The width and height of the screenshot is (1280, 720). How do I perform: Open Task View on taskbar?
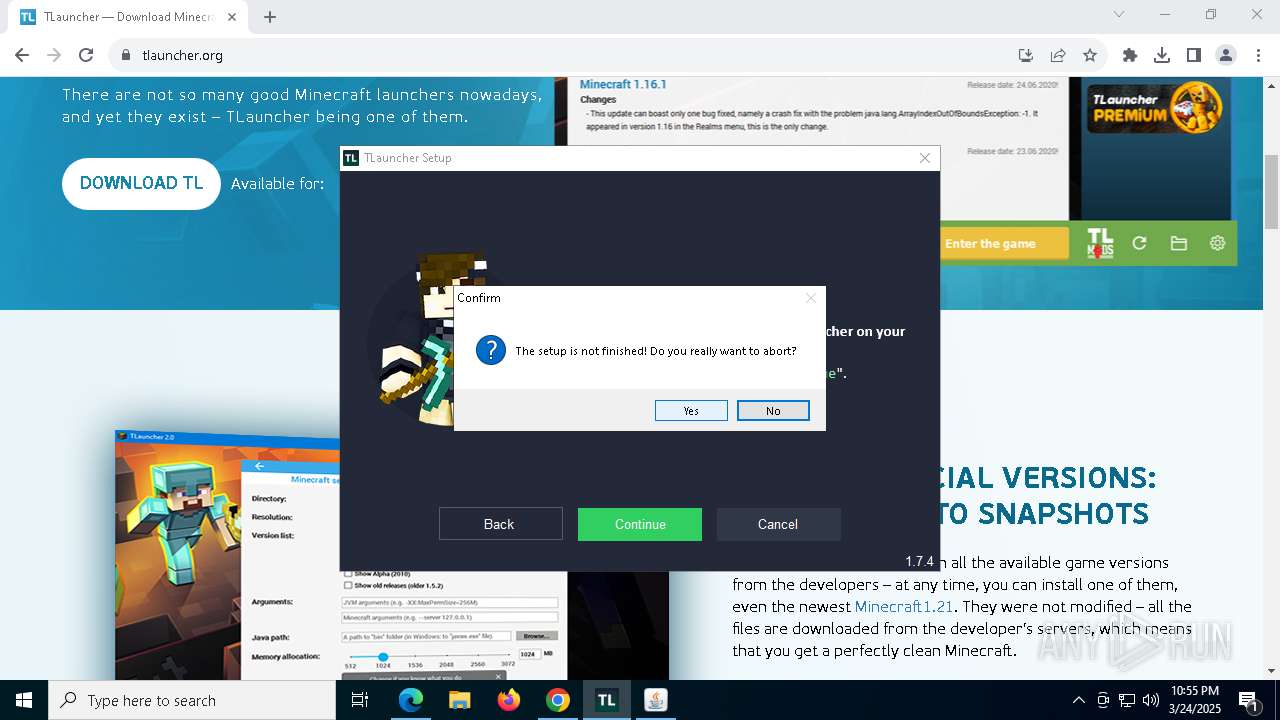tap(360, 700)
